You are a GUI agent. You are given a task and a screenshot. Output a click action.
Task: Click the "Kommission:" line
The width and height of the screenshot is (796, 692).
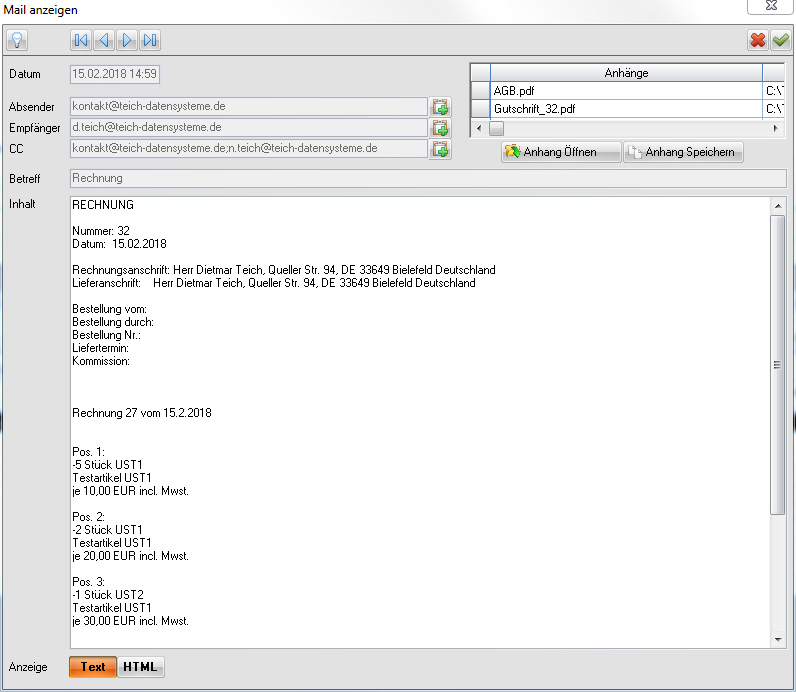point(101,361)
